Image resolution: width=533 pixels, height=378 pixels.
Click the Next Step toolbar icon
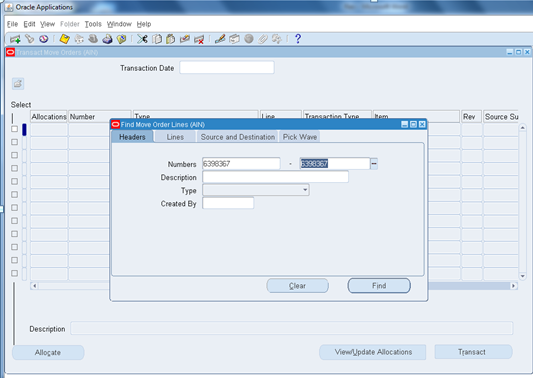click(x=79, y=39)
